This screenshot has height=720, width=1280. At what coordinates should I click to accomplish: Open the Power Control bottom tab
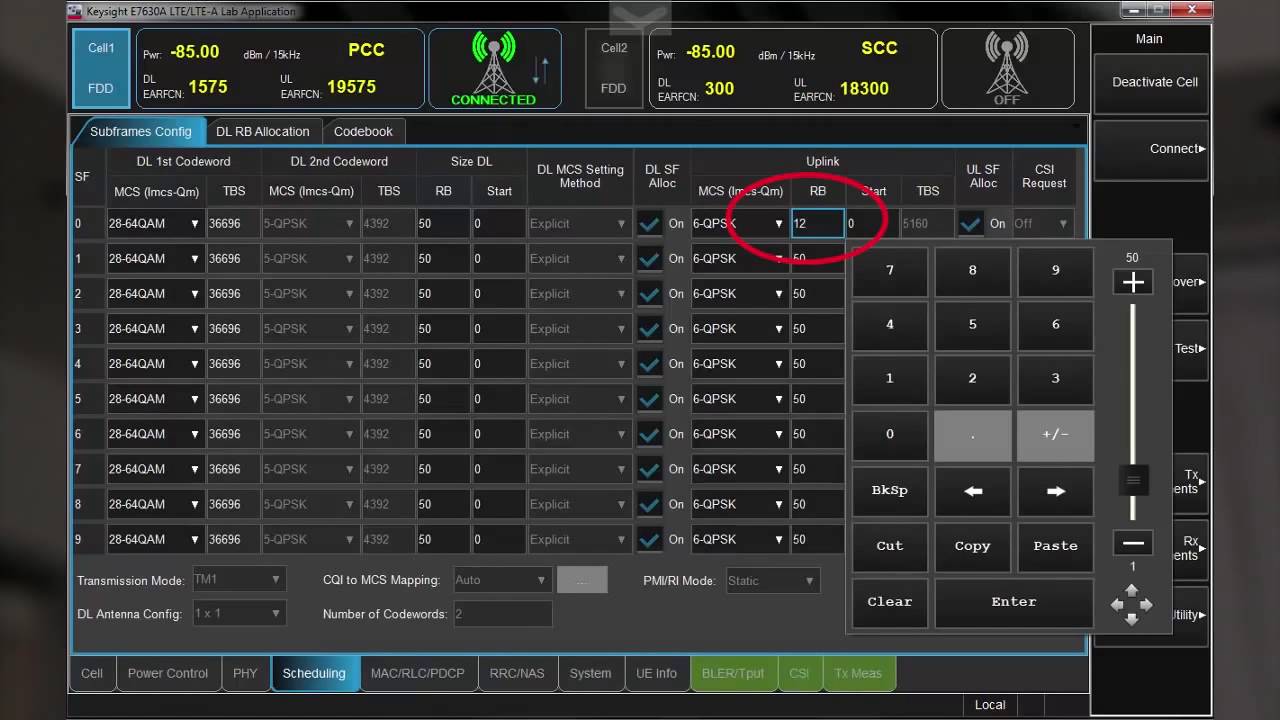tap(168, 673)
